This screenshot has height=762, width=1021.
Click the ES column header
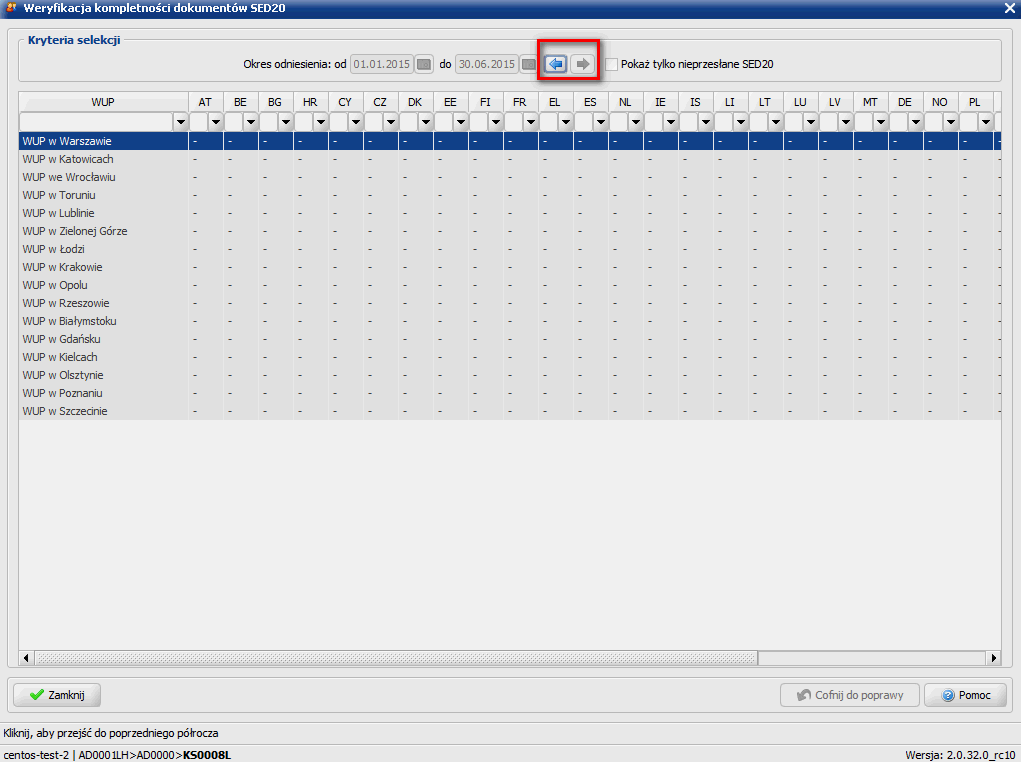point(591,102)
